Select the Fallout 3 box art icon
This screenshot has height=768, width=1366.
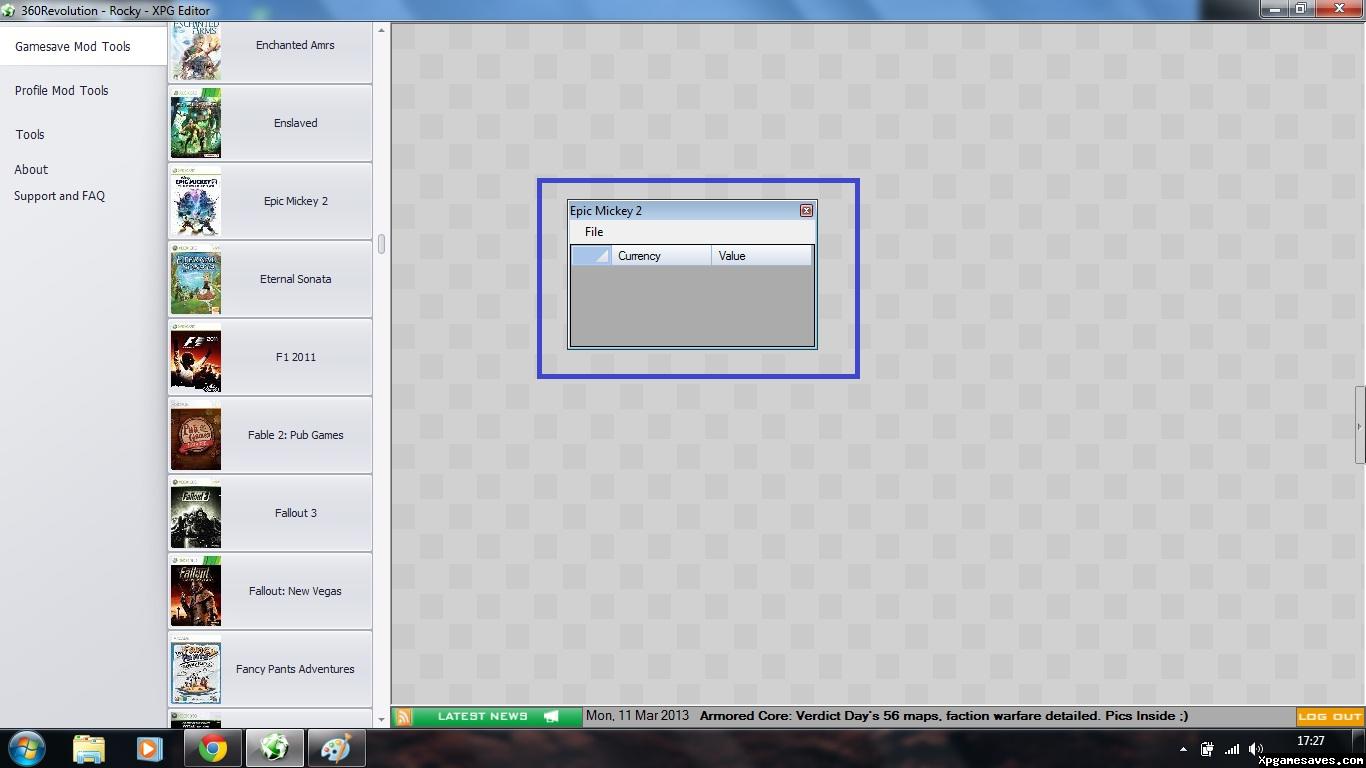coord(196,514)
